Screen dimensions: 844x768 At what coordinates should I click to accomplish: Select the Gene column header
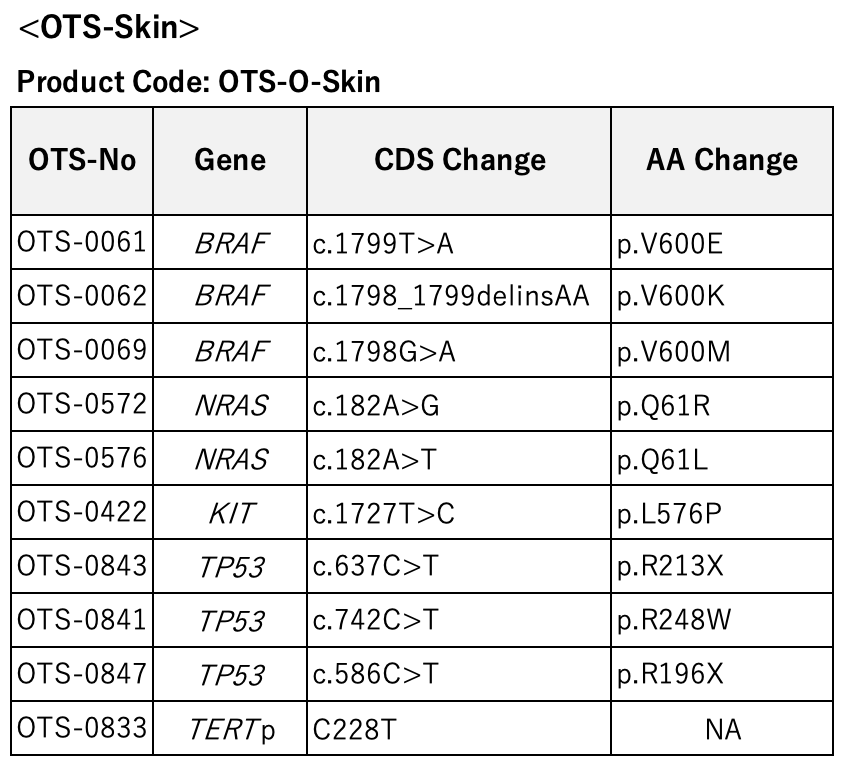click(230, 161)
